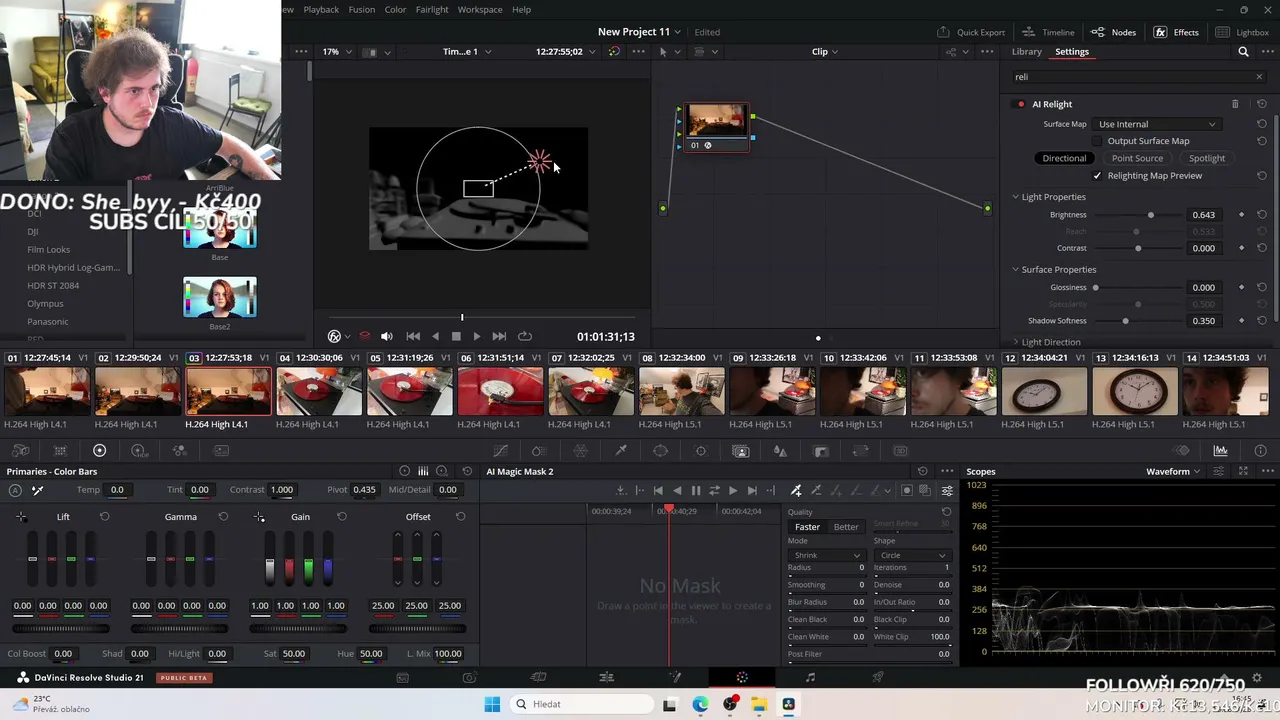
Task: Pick white point with Gain picker
Action: click(259, 517)
